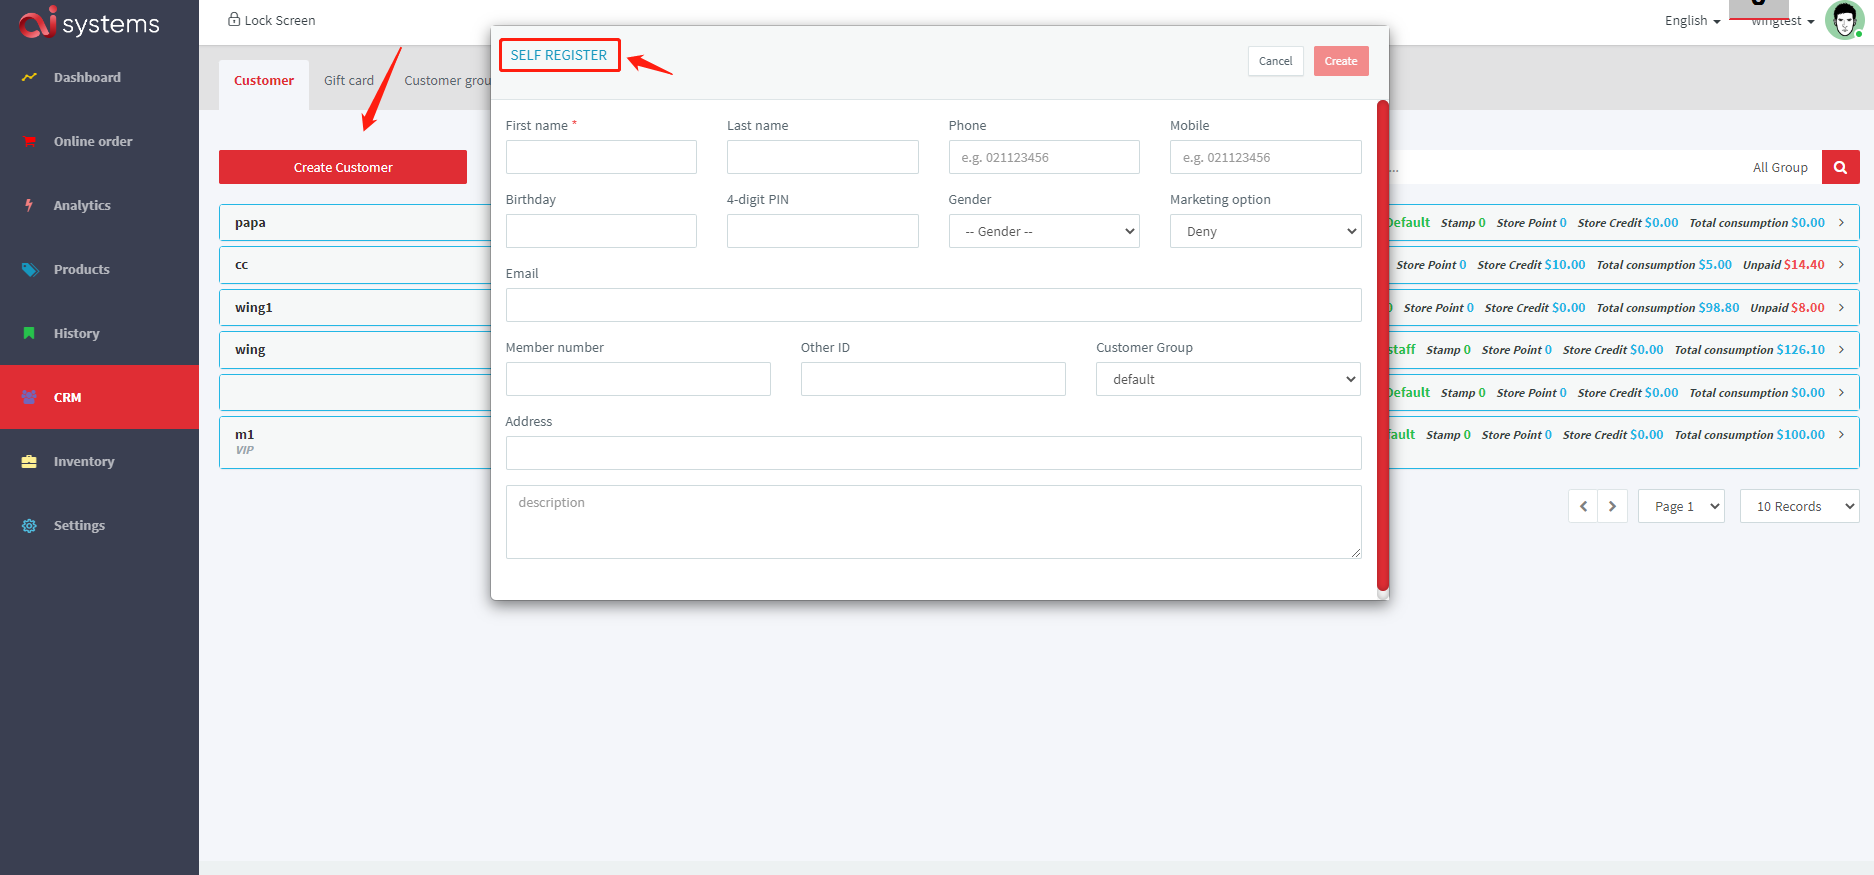Image resolution: width=1874 pixels, height=875 pixels.
Task: Click the Inventory briefcase icon
Action: coord(29,461)
